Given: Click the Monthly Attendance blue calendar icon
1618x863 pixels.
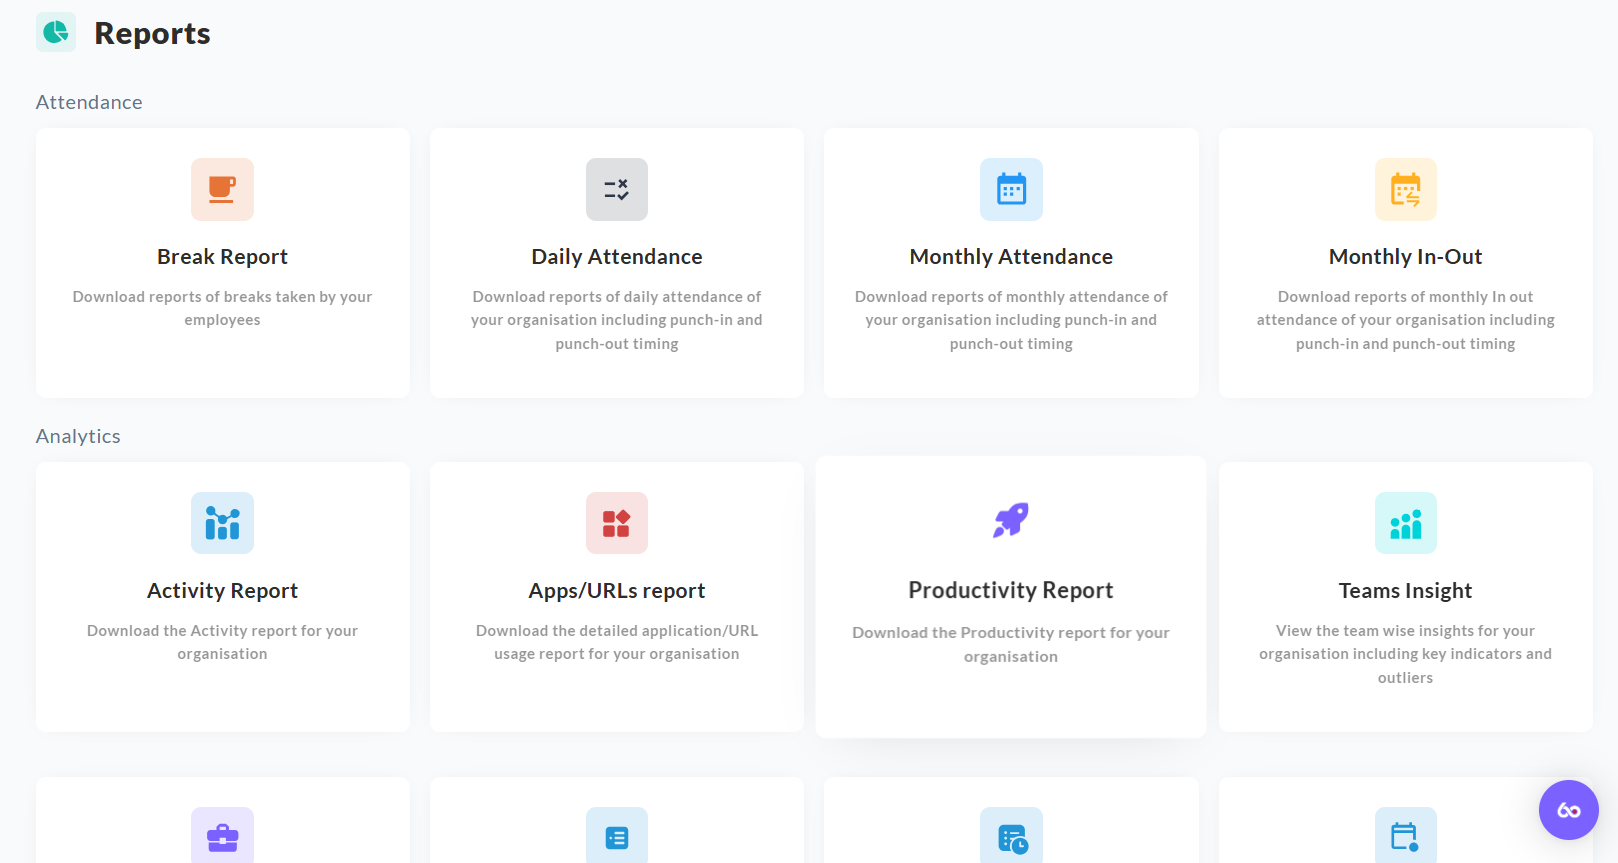Looking at the screenshot, I should (1011, 189).
